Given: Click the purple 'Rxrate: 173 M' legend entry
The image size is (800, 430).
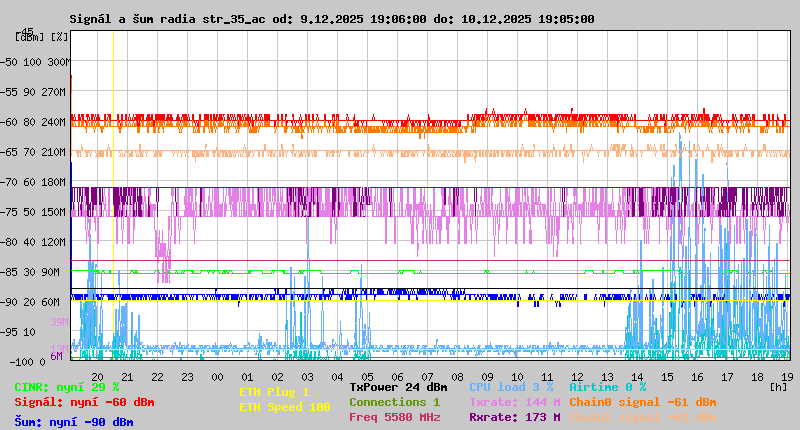Looking at the screenshot, I should click(514, 417).
